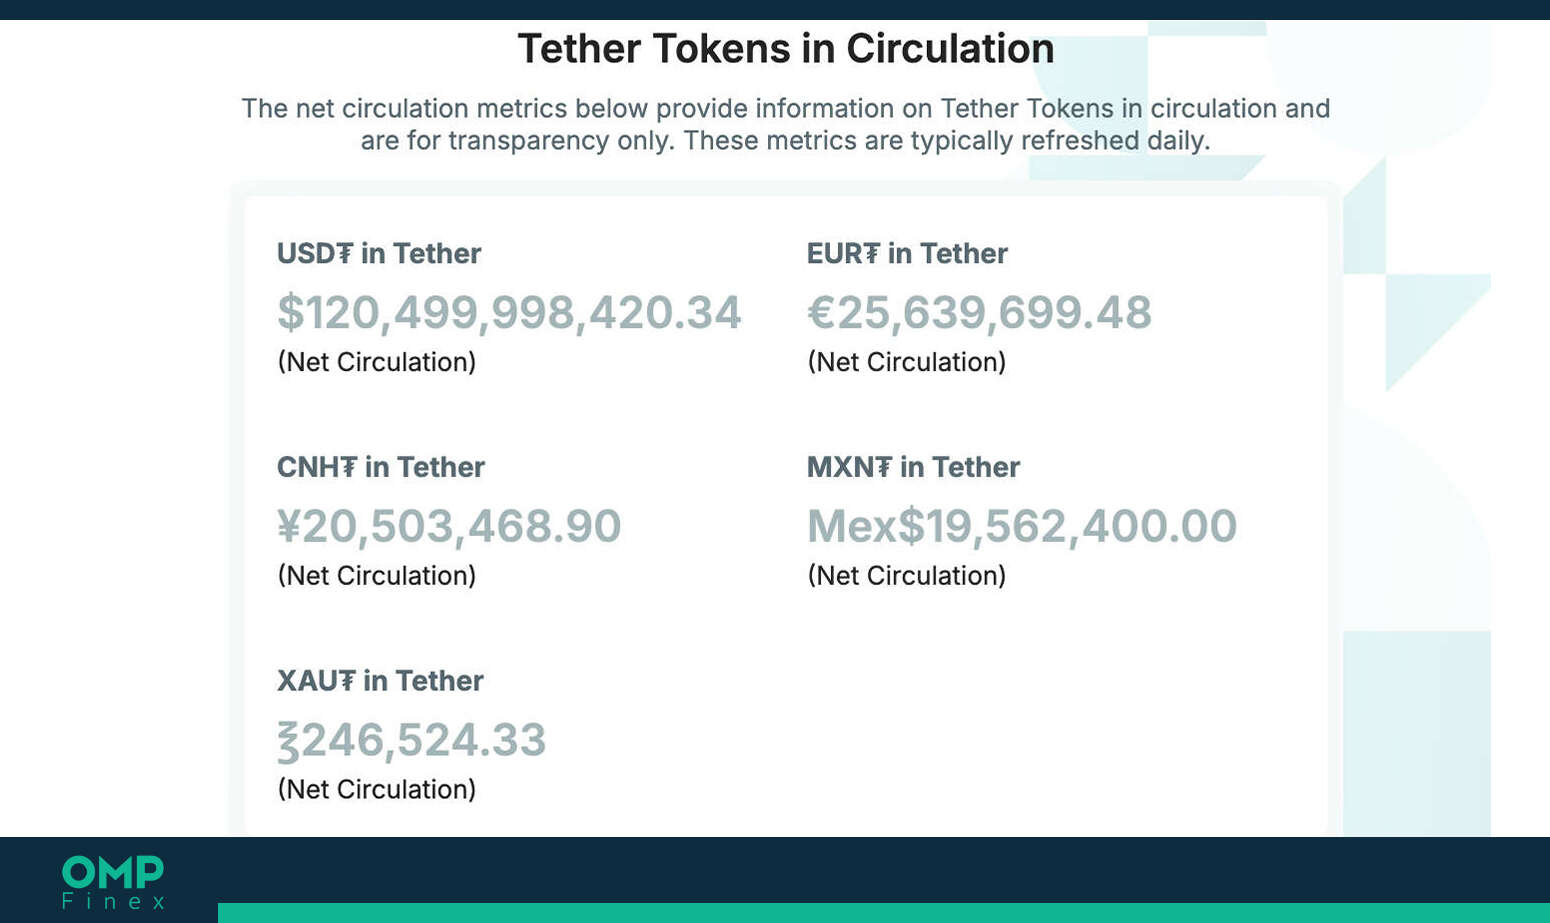Select the Tether Tokens in Circulation heading
This screenshot has height=923, width=1550.
tap(785, 49)
